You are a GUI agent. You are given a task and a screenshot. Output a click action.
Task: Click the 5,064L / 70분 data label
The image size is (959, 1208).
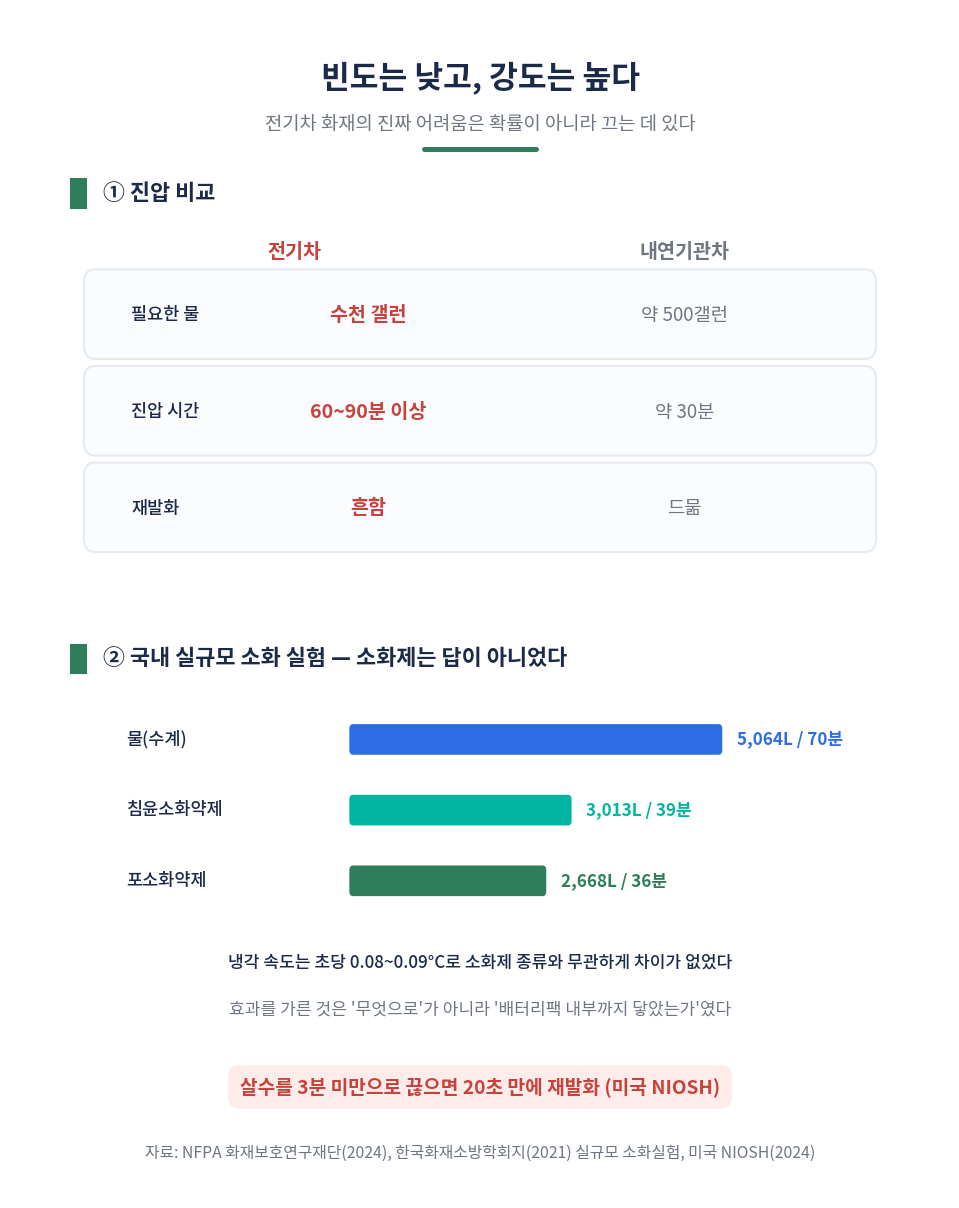(790, 739)
